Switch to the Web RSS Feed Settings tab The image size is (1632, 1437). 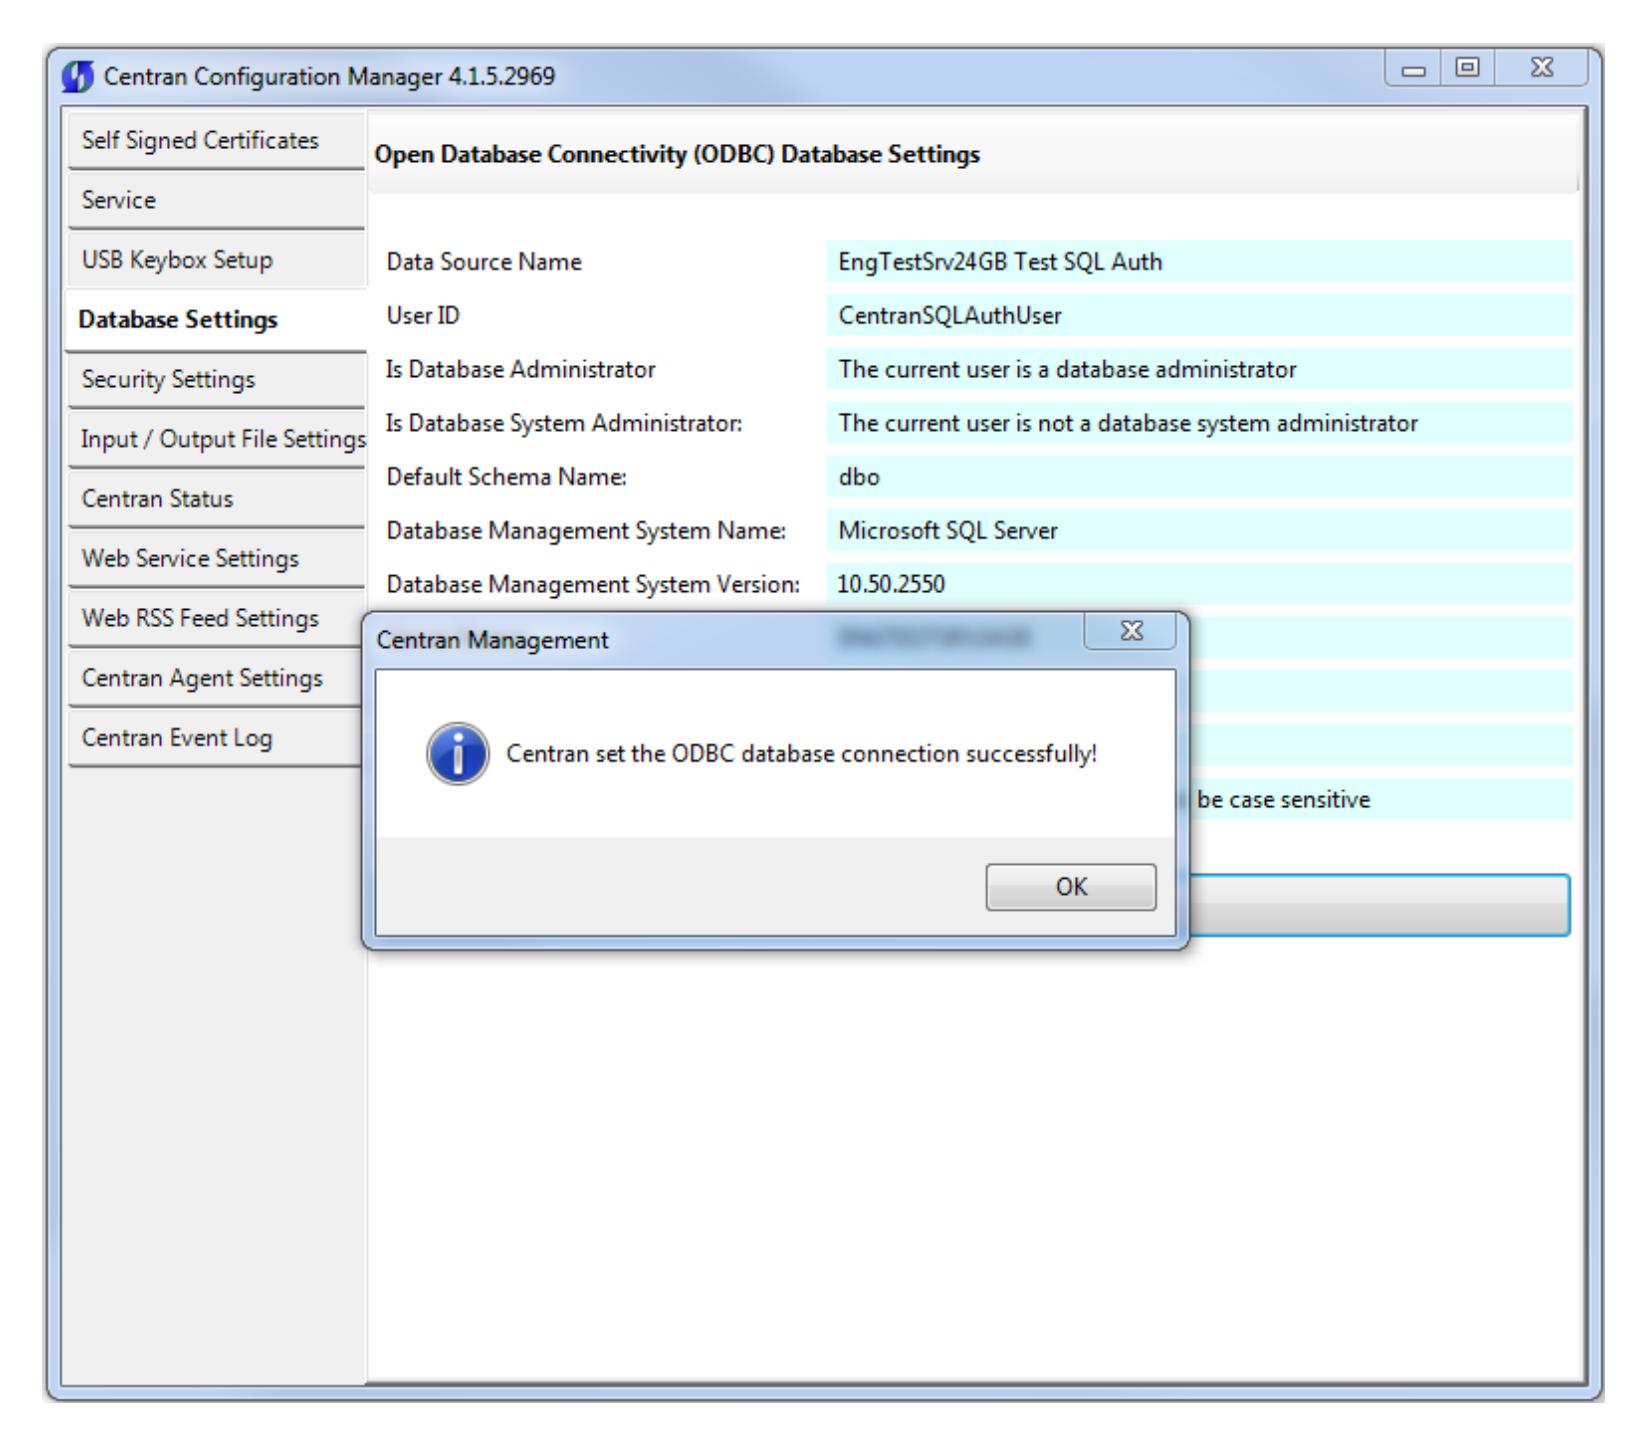coord(215,618)
